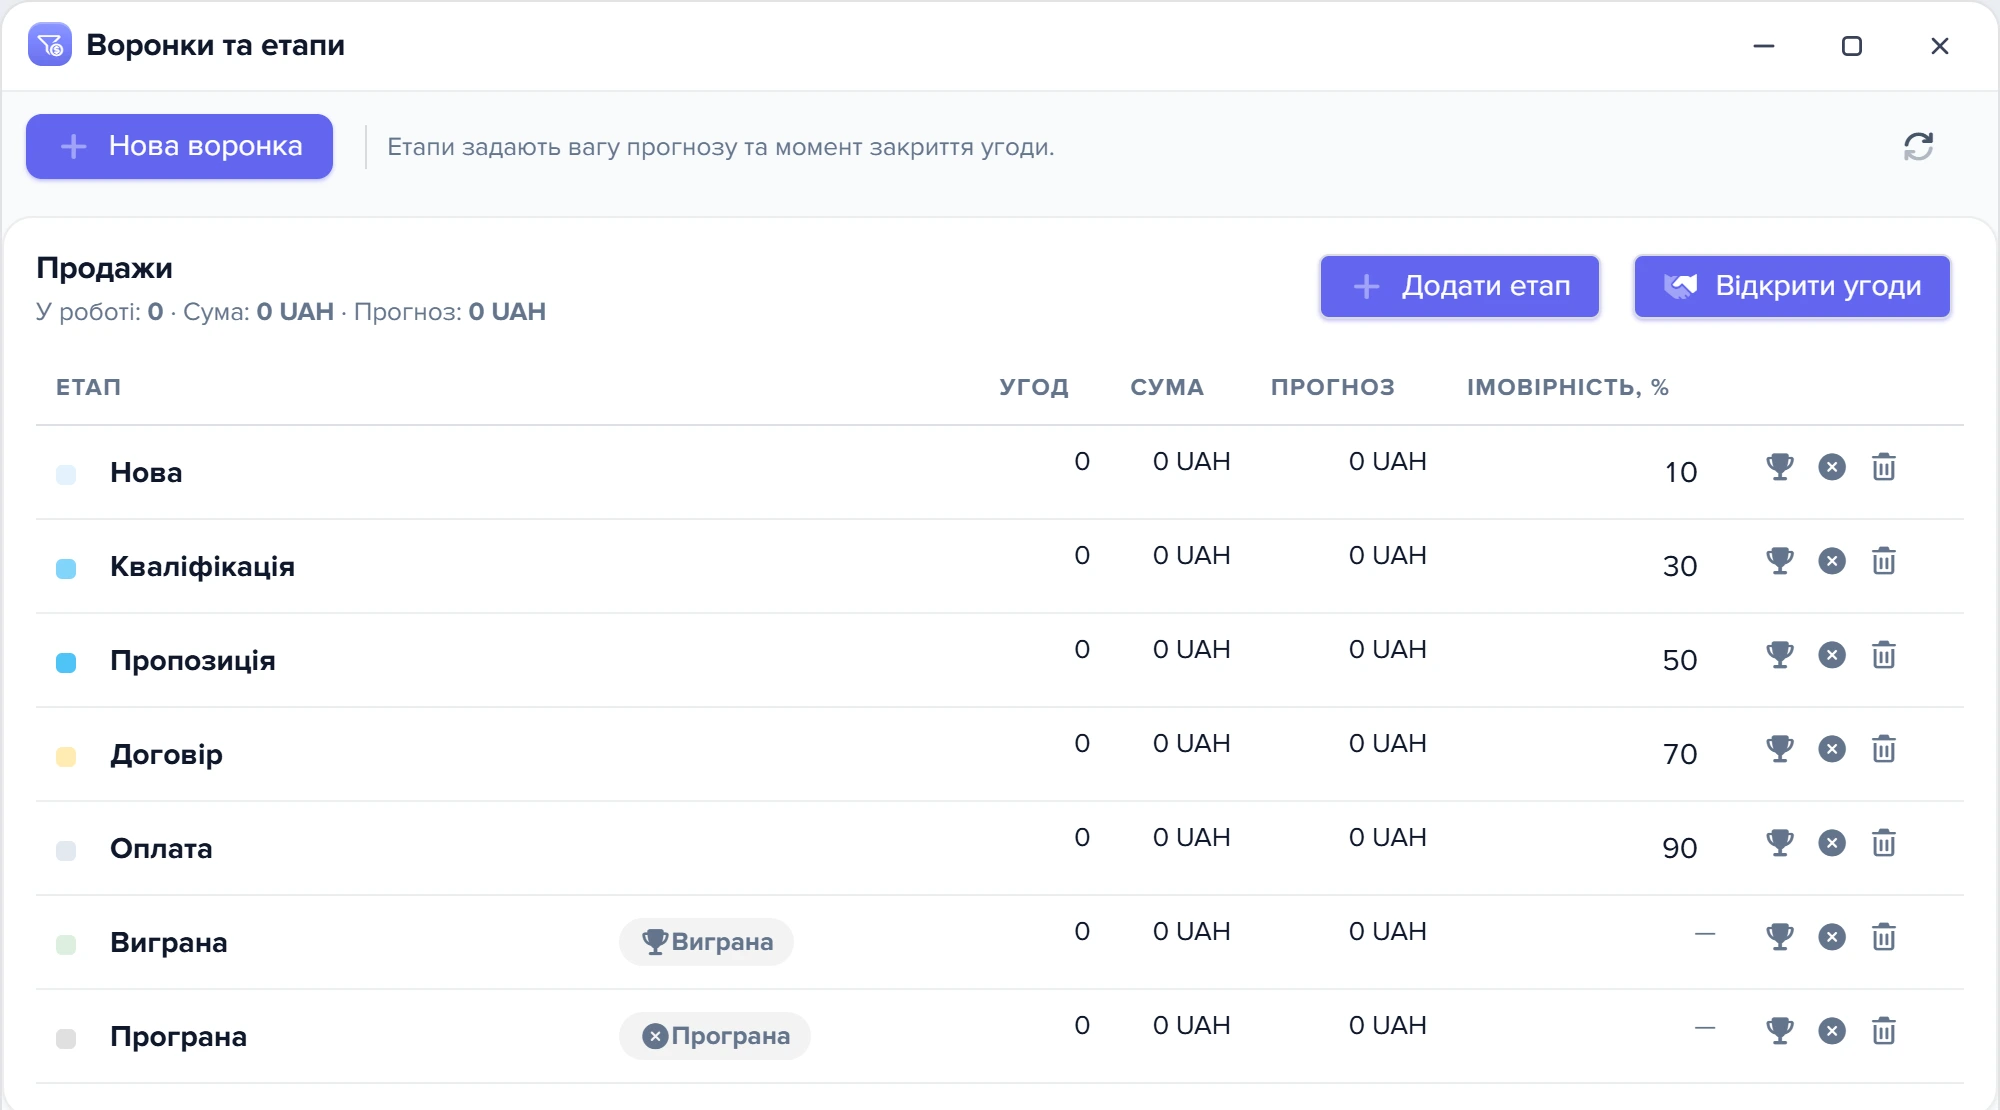Edit the probability value 90 for Оплата
The width and height of the screenshot is (2000, 1110).
point(1680,848)
